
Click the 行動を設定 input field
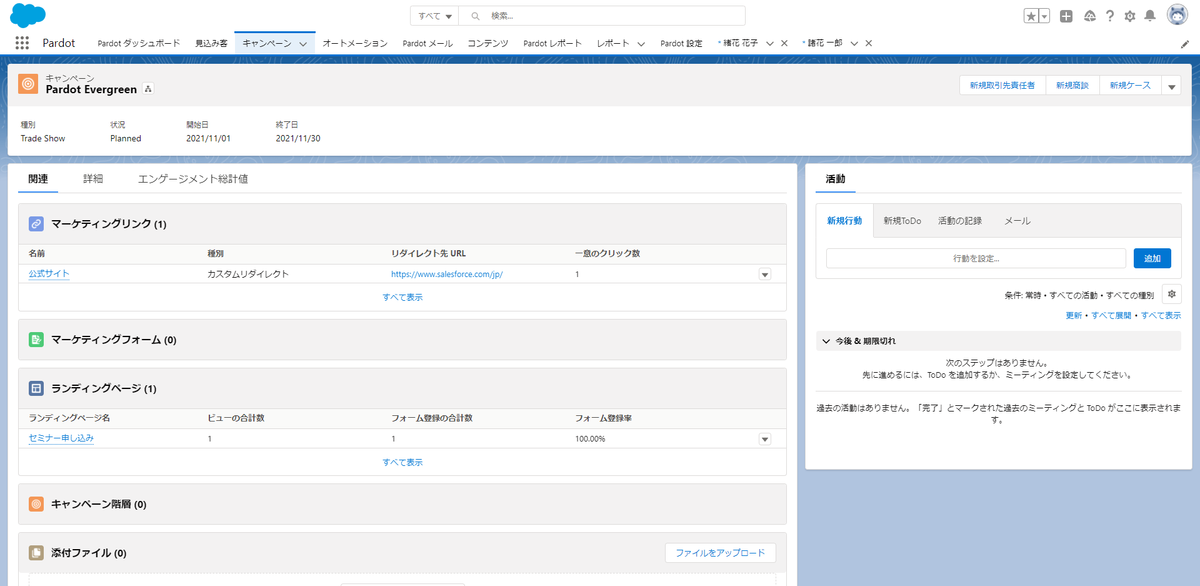[977, 258]
